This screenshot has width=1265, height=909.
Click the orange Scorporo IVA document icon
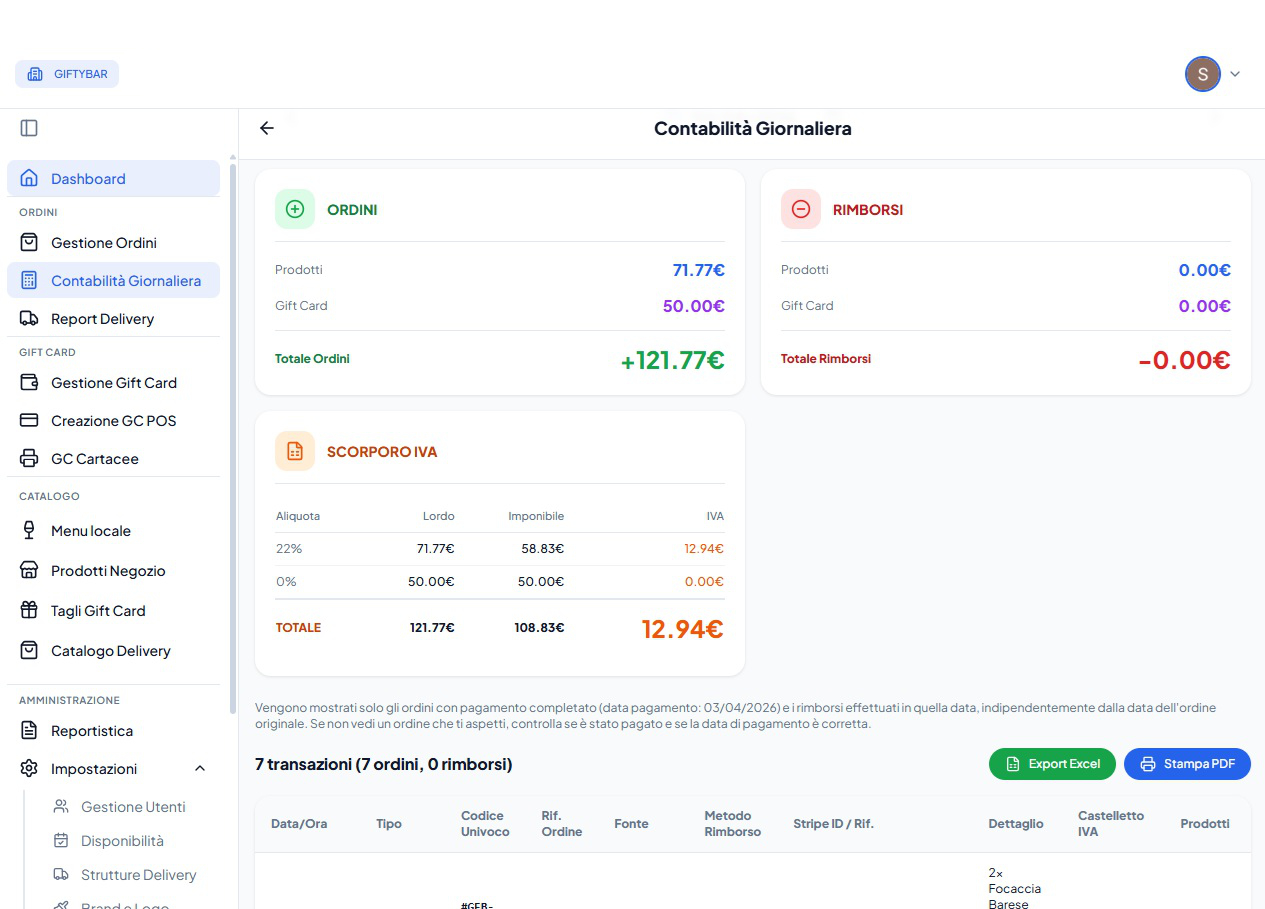point(295,451)
